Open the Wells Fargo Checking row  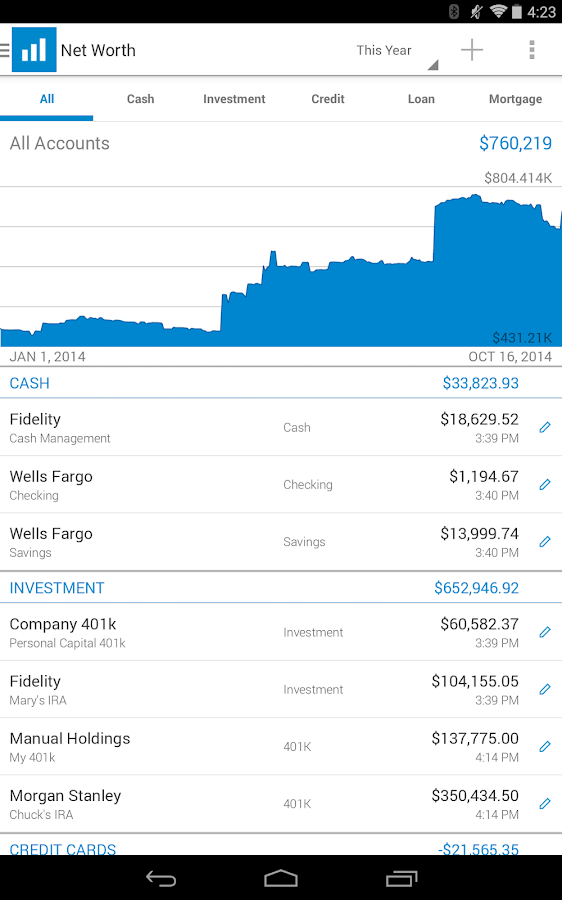pyautogui.click(x=281, y=484)
